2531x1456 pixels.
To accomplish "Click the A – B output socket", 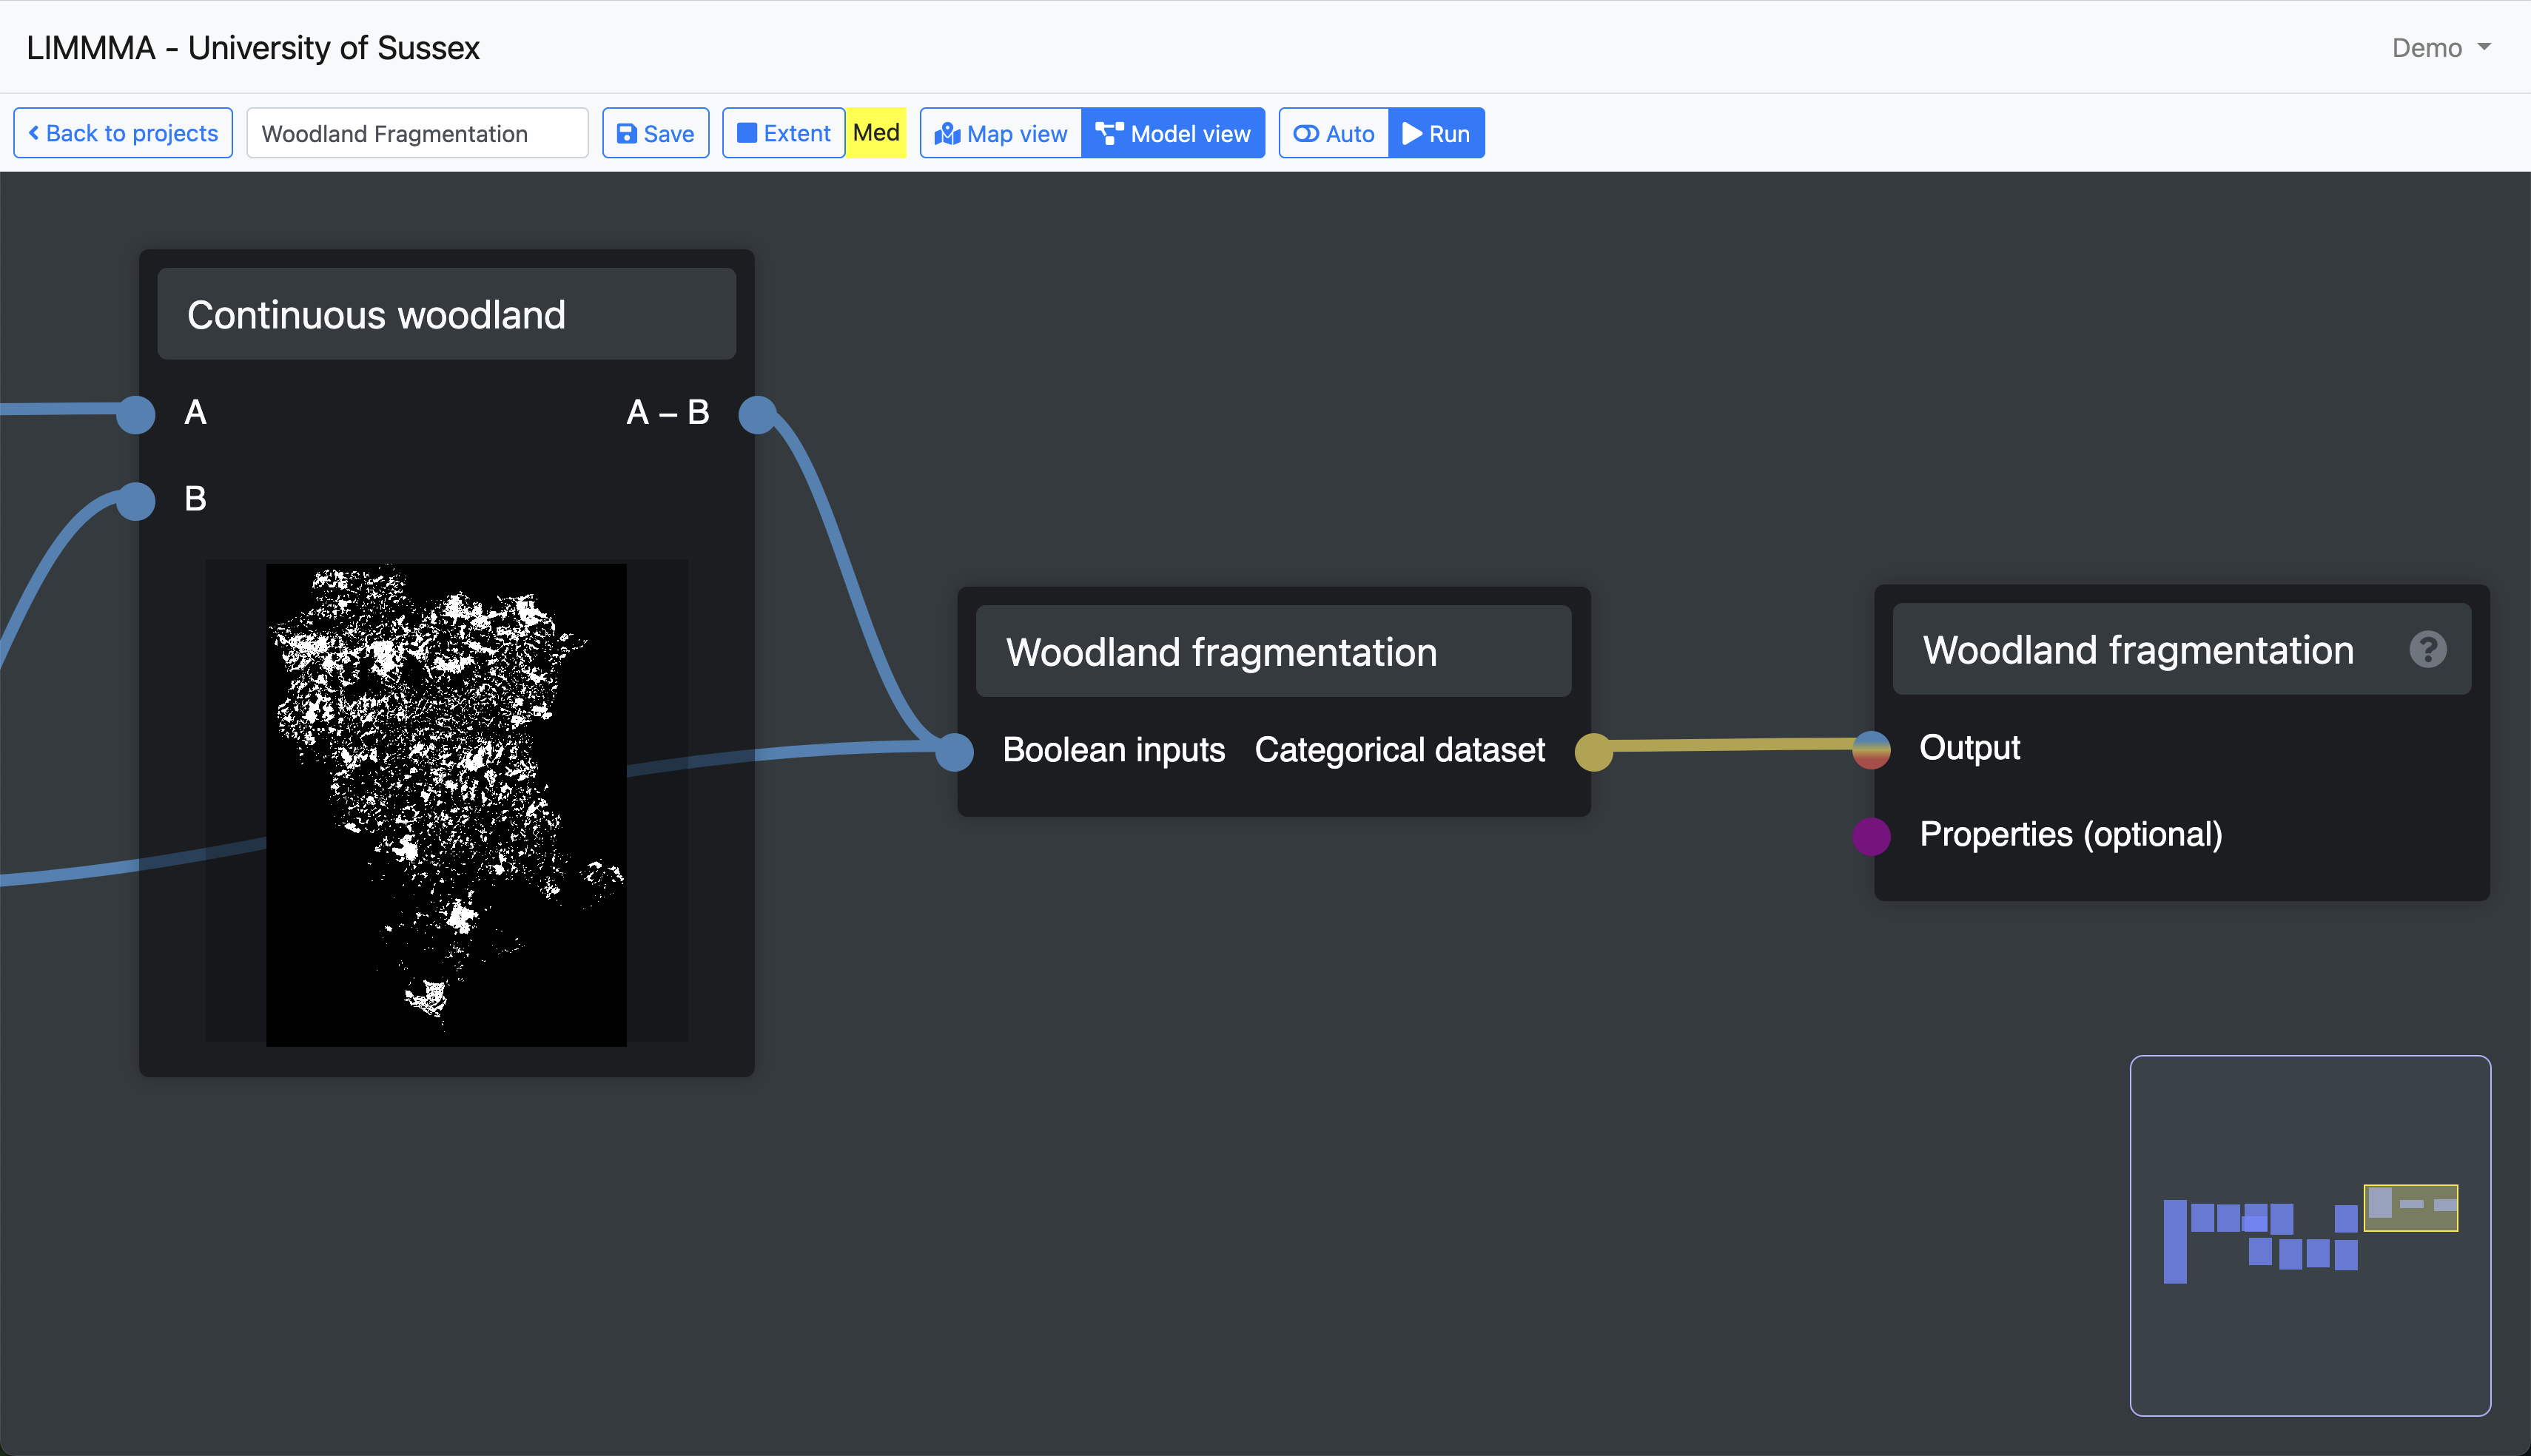I will coord(757,413).
